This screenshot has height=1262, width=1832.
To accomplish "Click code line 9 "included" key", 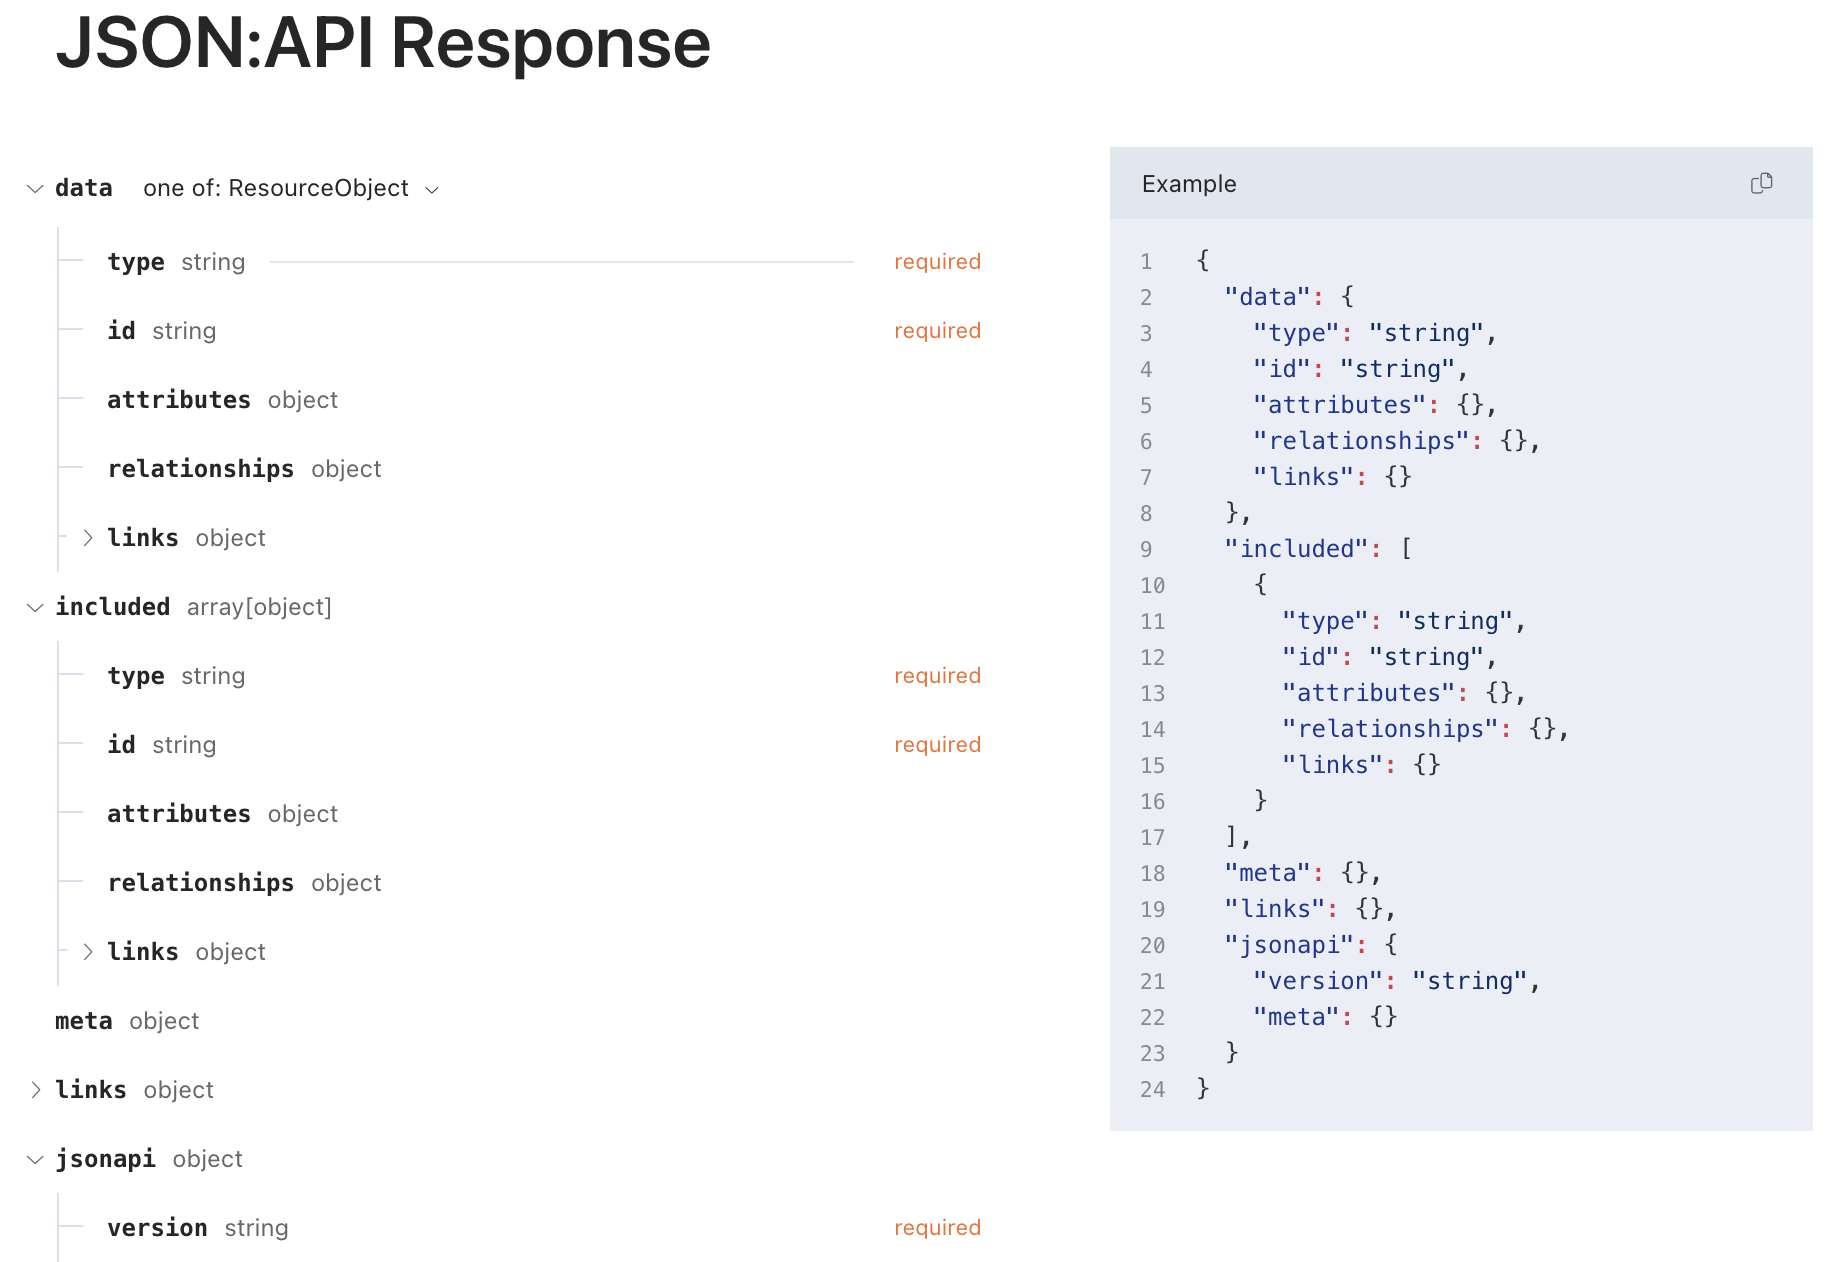I will point(1297,549).
